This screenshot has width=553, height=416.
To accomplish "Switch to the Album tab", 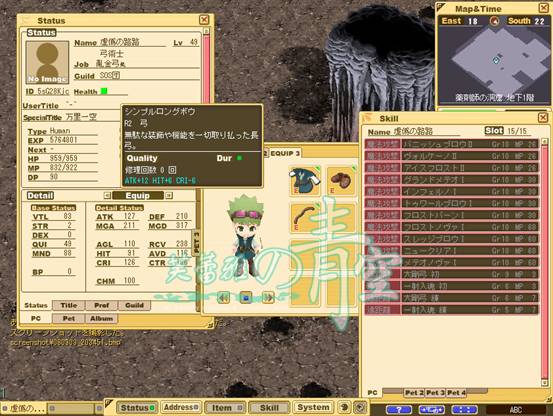I will coord(101,318).
